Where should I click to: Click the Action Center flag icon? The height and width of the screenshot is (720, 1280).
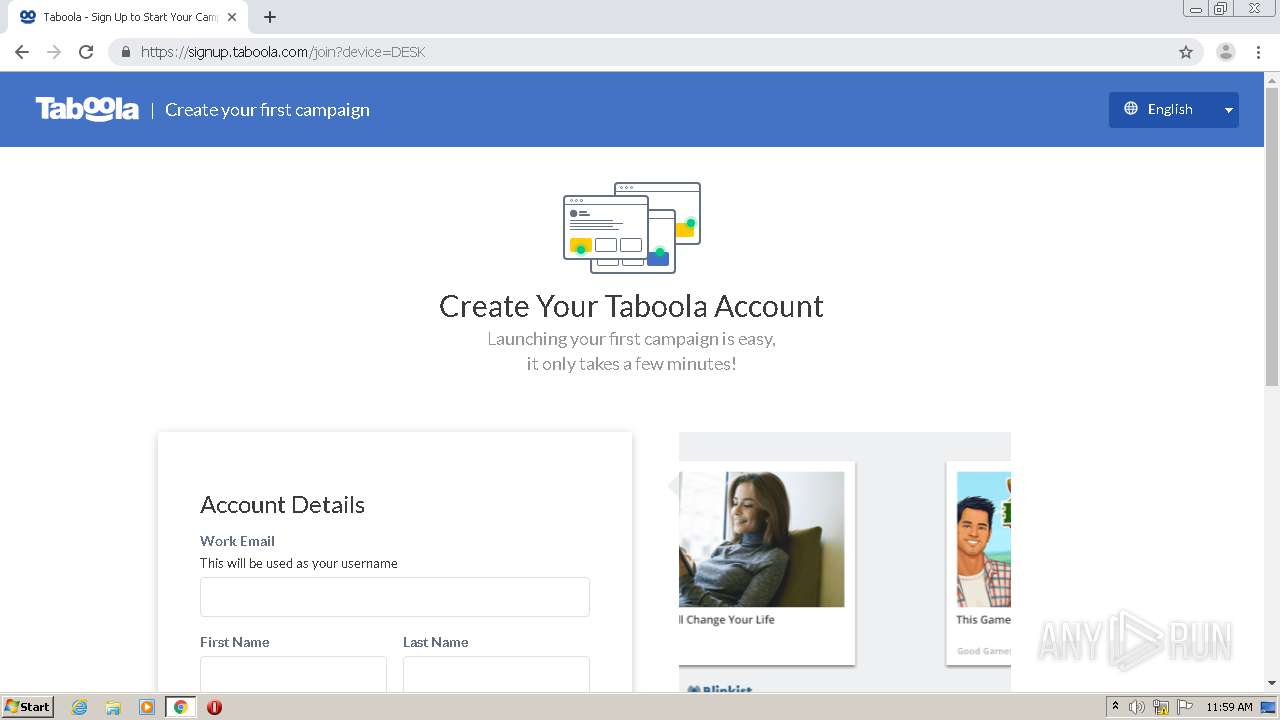[1185, 707]
